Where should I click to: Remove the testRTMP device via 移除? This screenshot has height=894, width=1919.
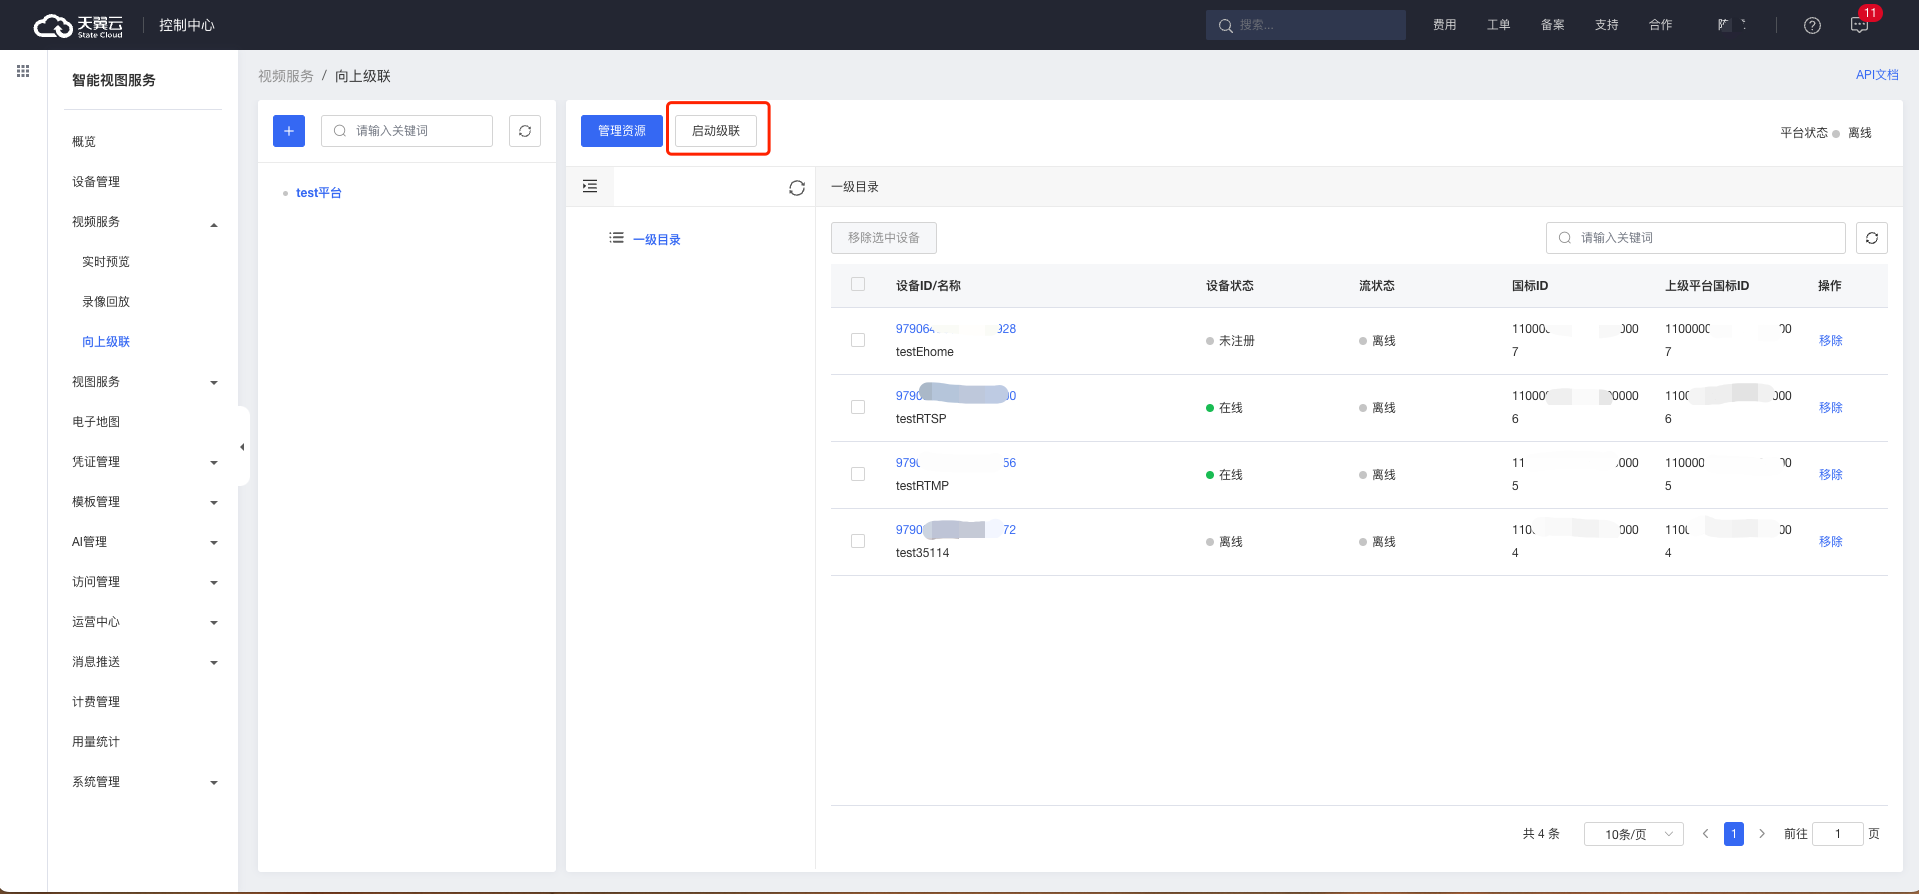pyautogui.click(x=1830, y=475)
